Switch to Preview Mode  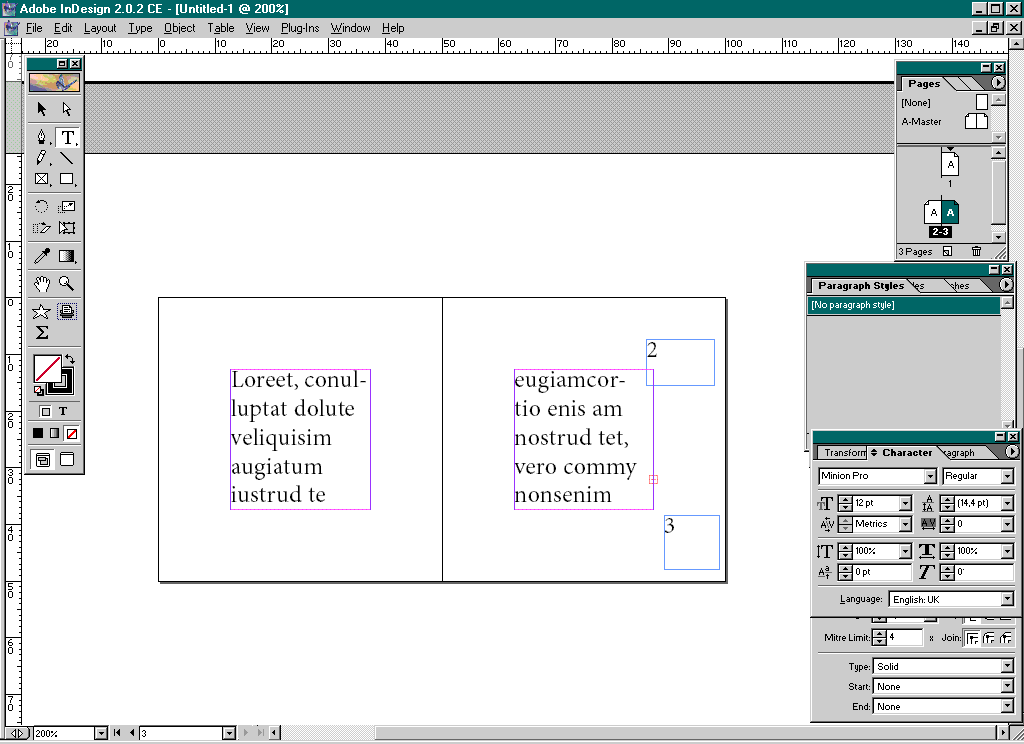(67, 459)
